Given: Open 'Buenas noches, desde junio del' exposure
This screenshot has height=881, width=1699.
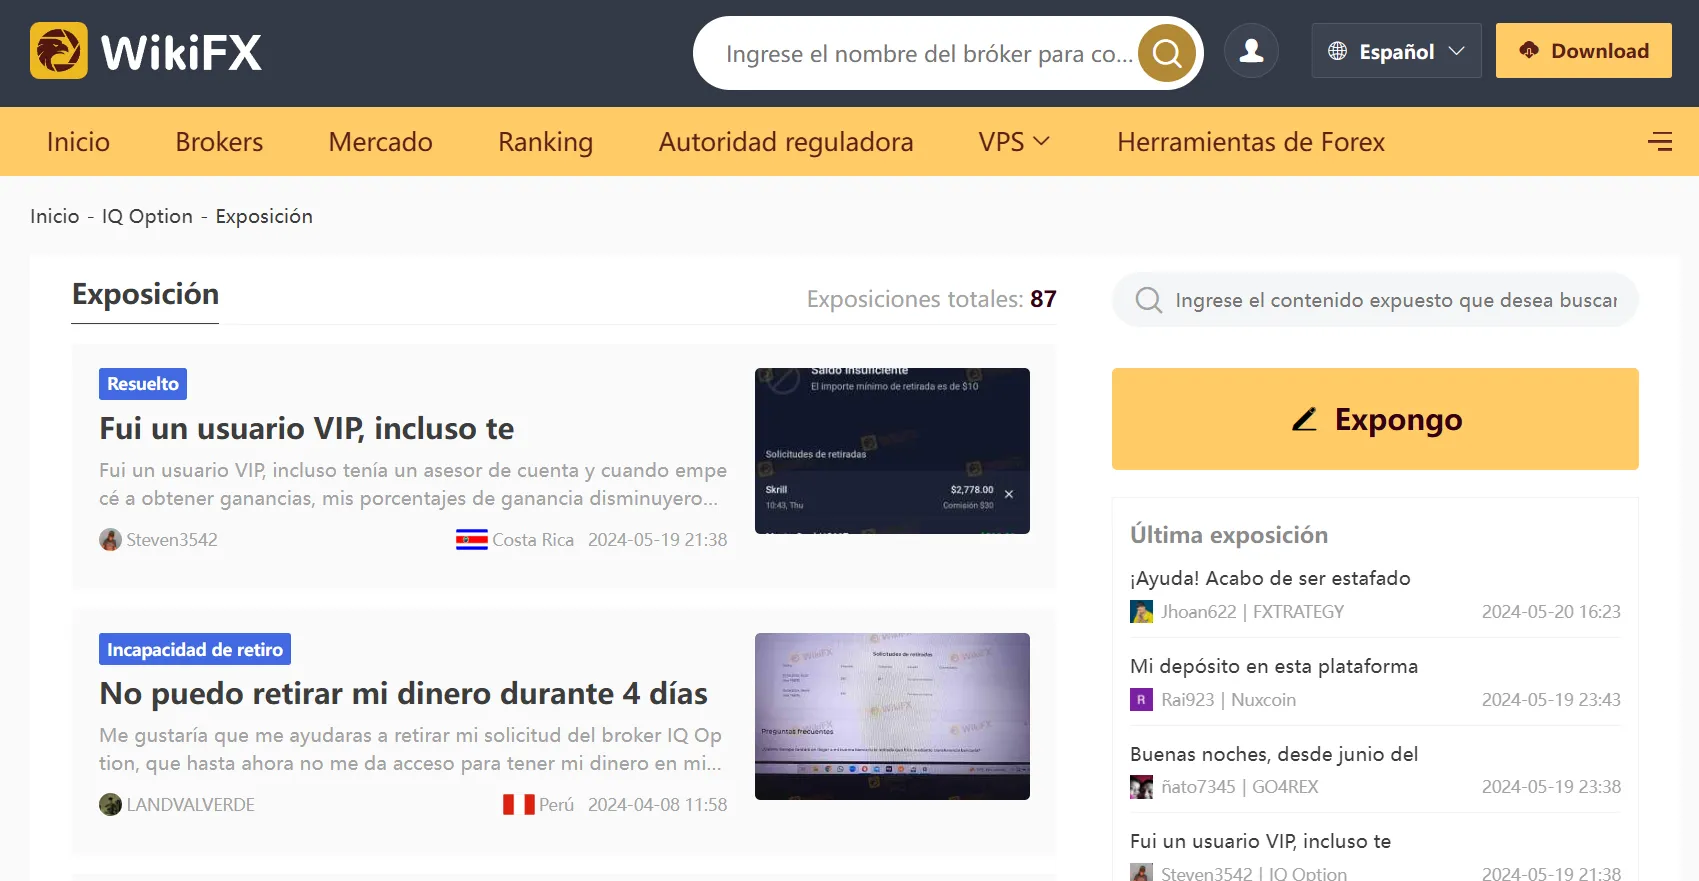Looking at the screenshot, I should pos(1274,754).
